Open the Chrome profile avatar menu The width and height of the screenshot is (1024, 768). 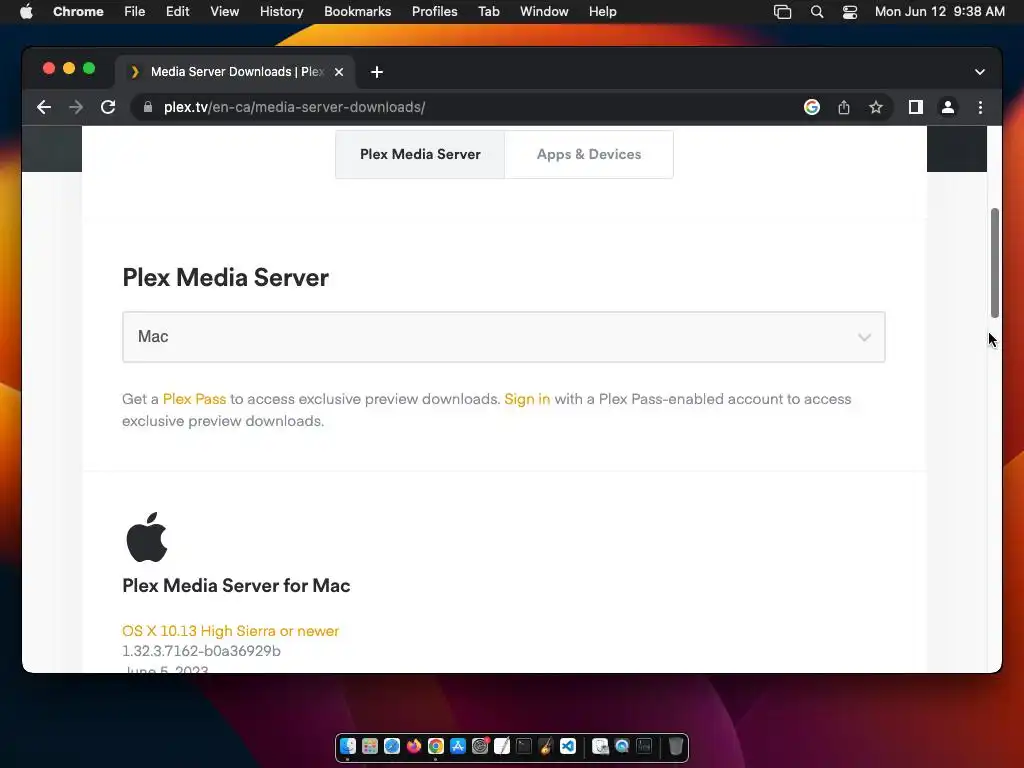(948, 107)
